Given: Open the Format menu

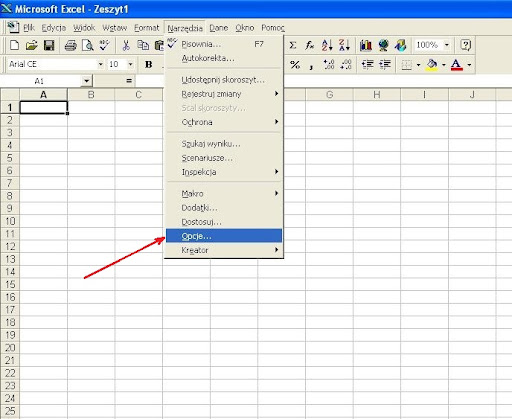Looking at the screenshot, I should (x=147, y=28).
